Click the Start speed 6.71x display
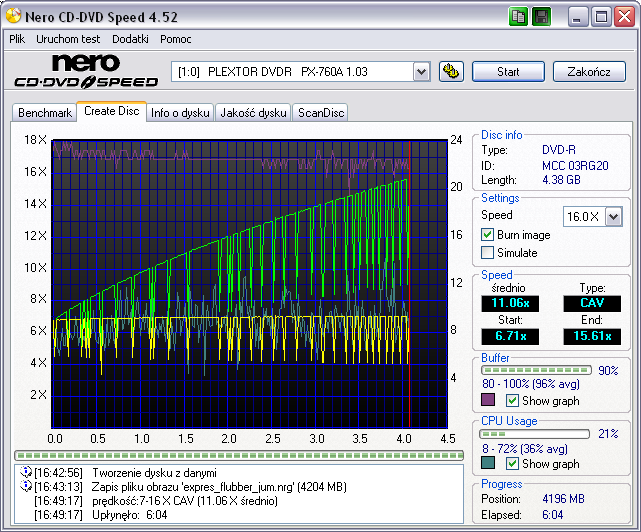The width and height of the screenshot is (641, 532). pos(510,337)
